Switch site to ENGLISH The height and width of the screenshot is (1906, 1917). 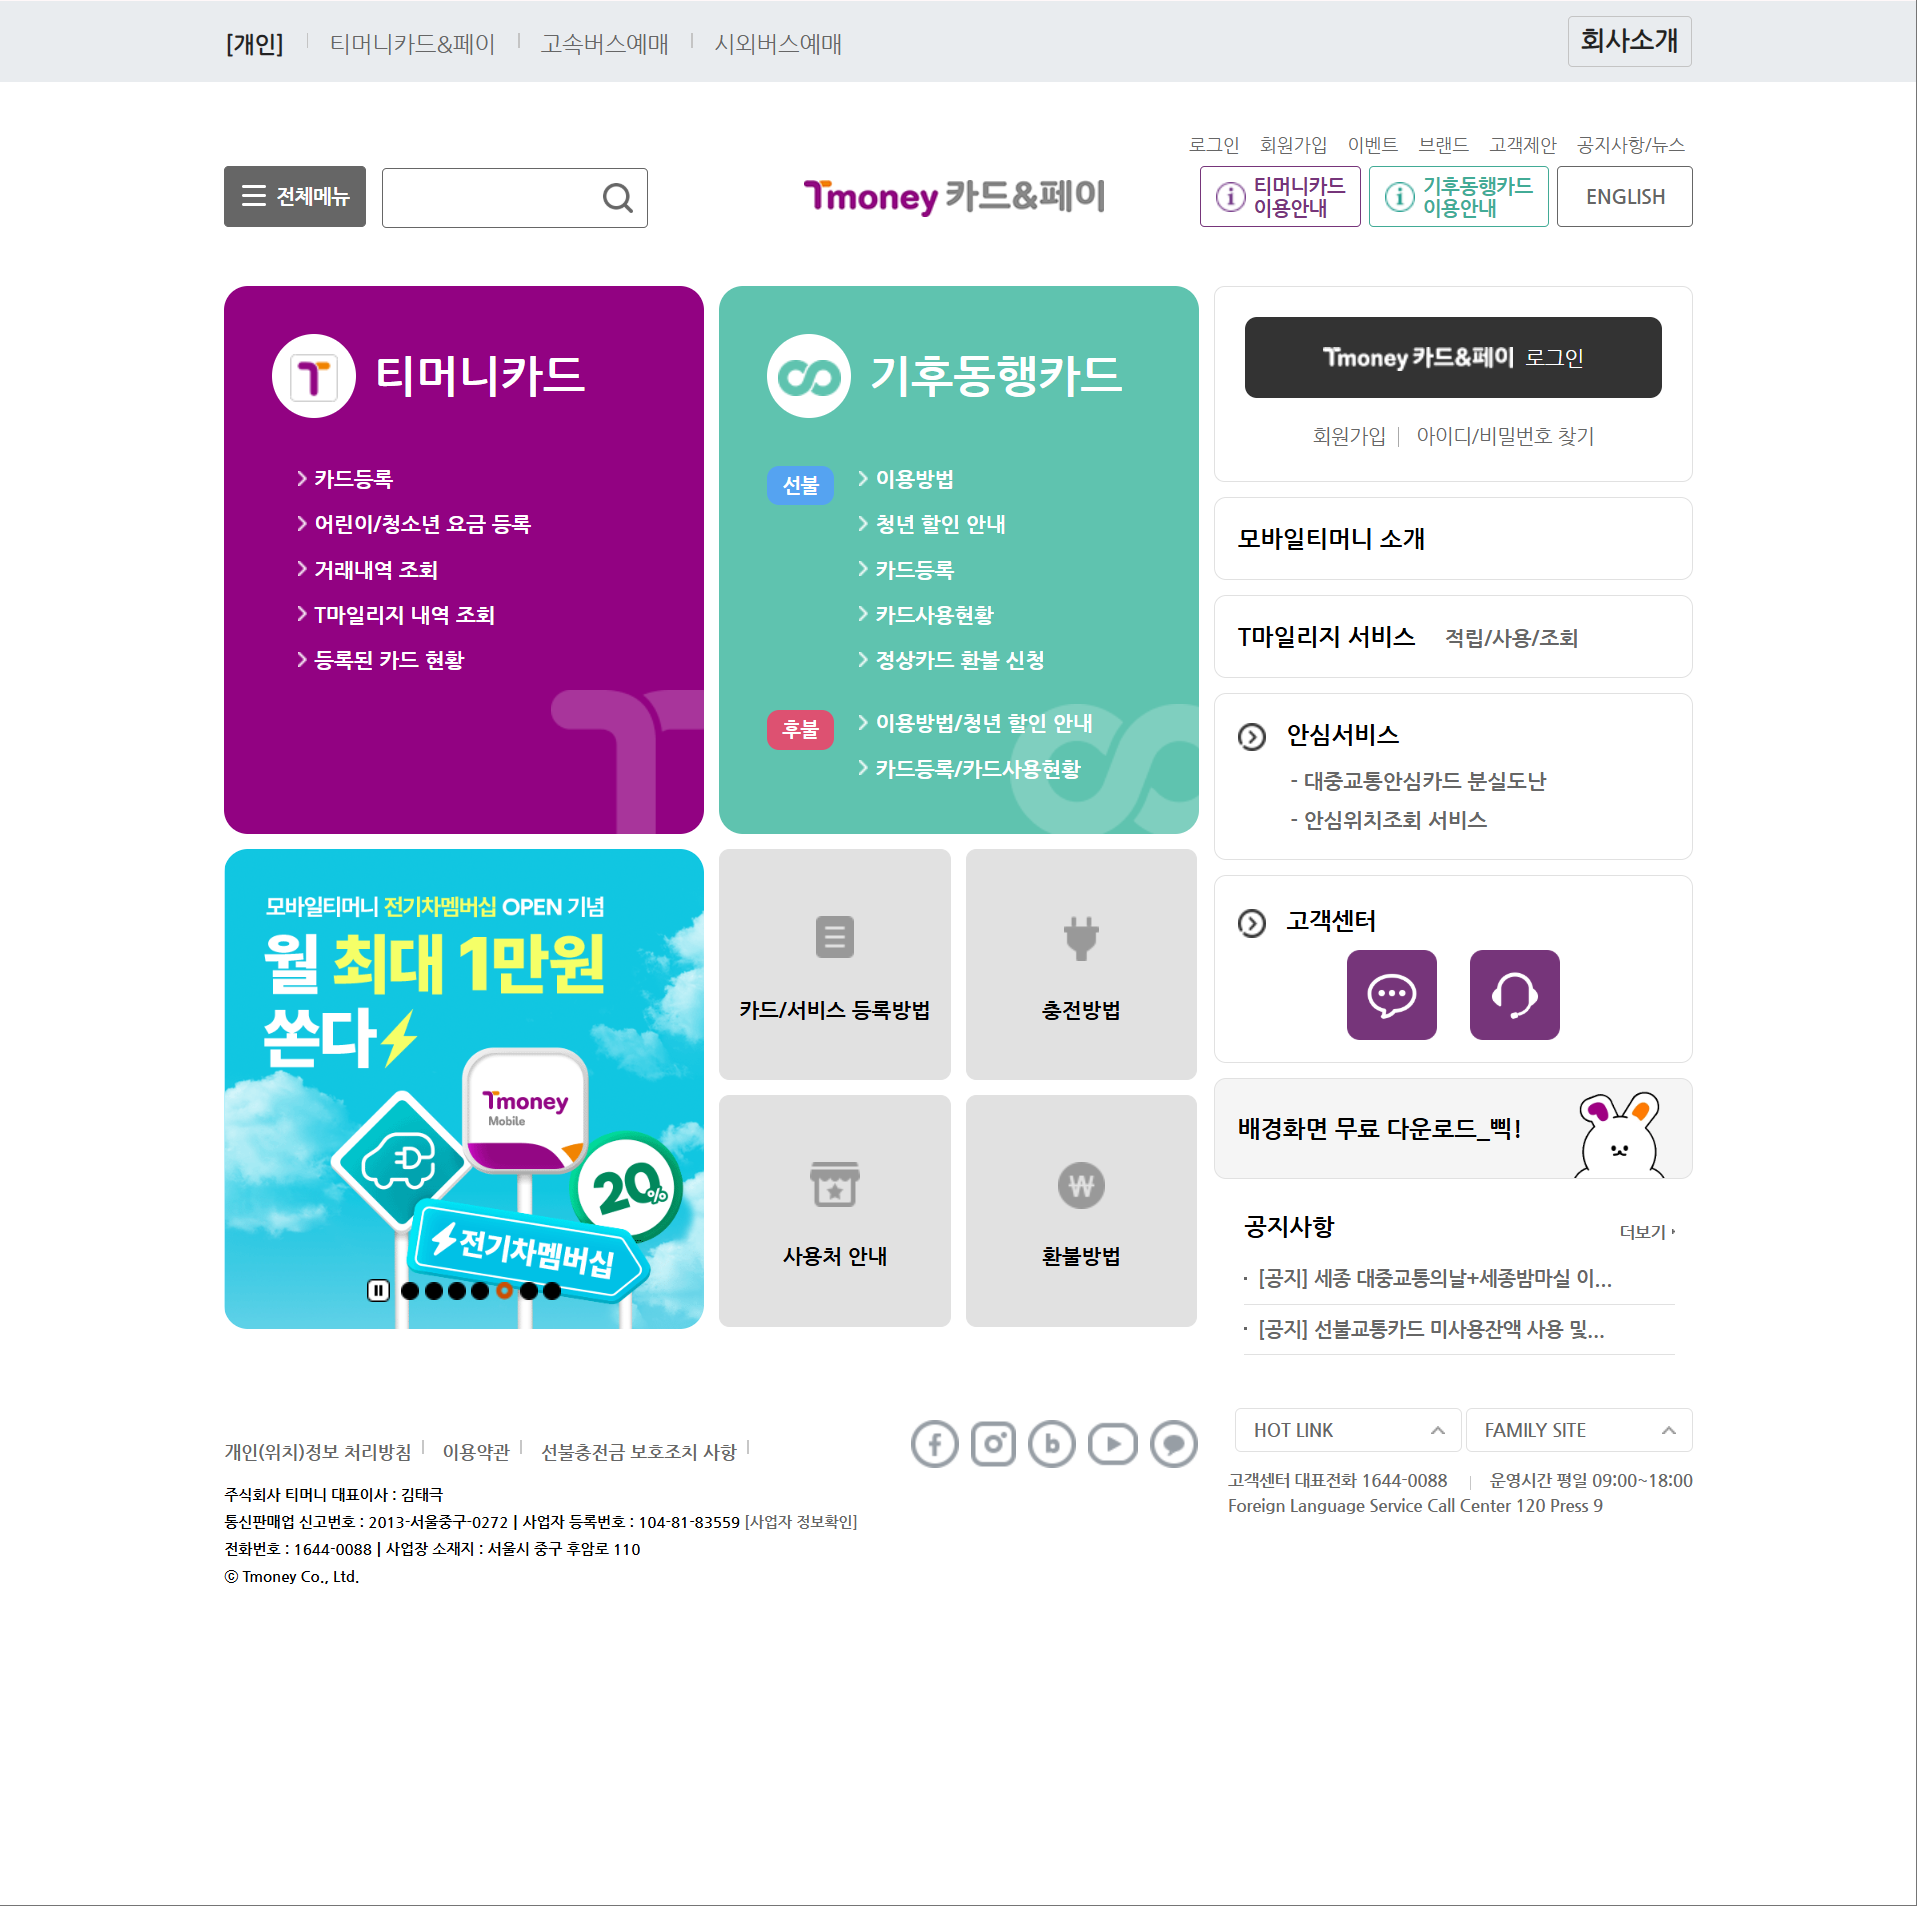click(x=1625, y=197)
